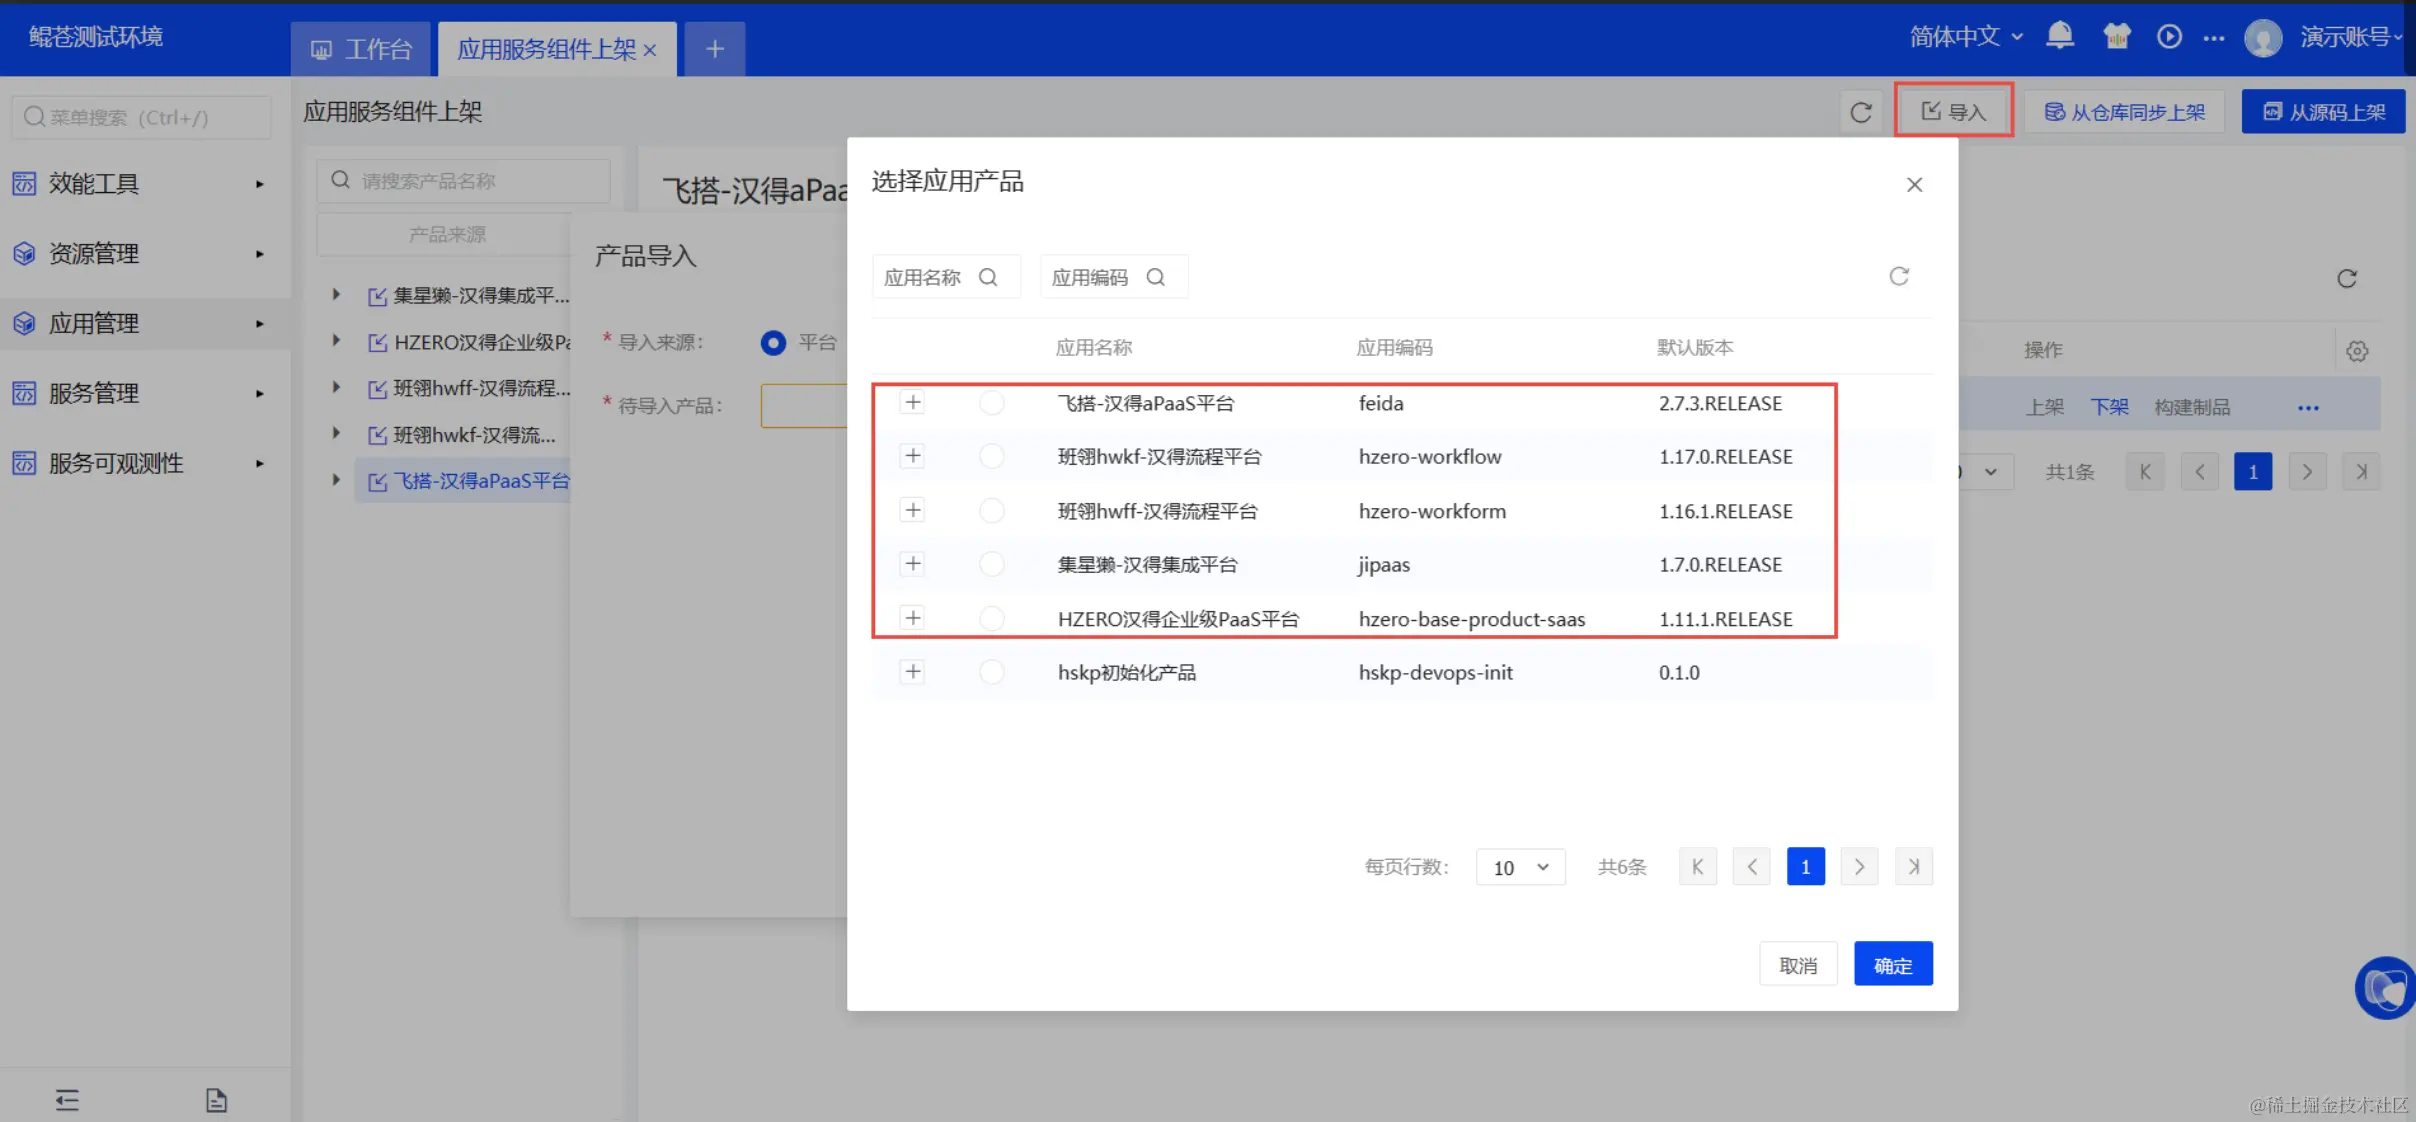Select radio for hskp初始化产品 row
The width and height of the screenshot is (2416, 1122).
pyautogui.click(x=991, y=672)
